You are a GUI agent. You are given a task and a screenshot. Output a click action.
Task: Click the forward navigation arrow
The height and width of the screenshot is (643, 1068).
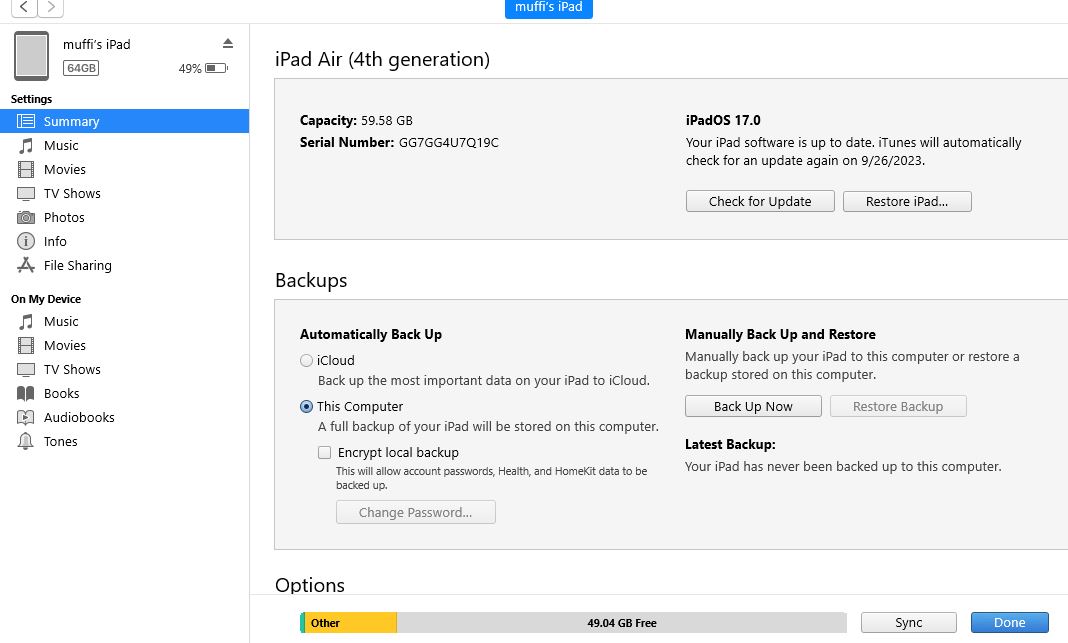50,7
